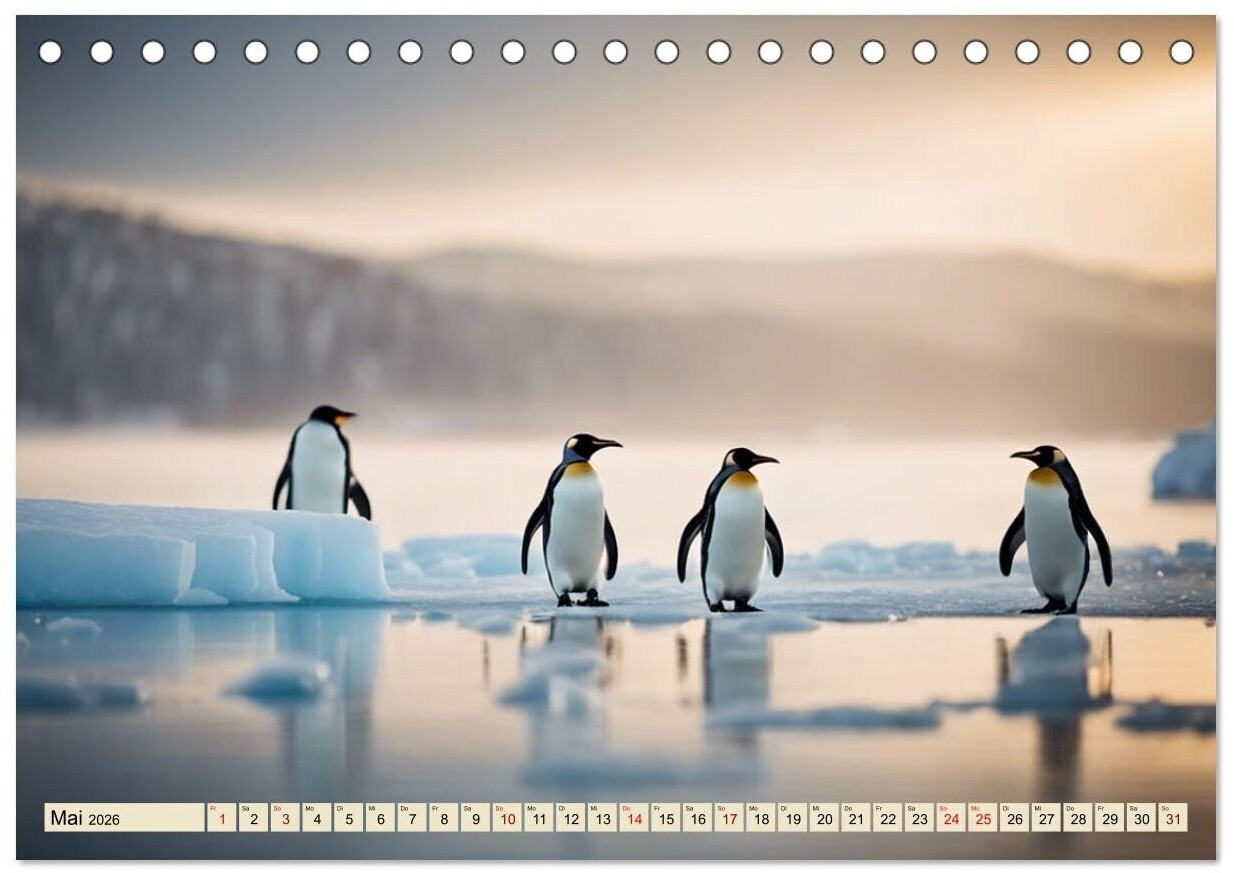
Task: Select the second penguin from the left
Action: point(574,522)
